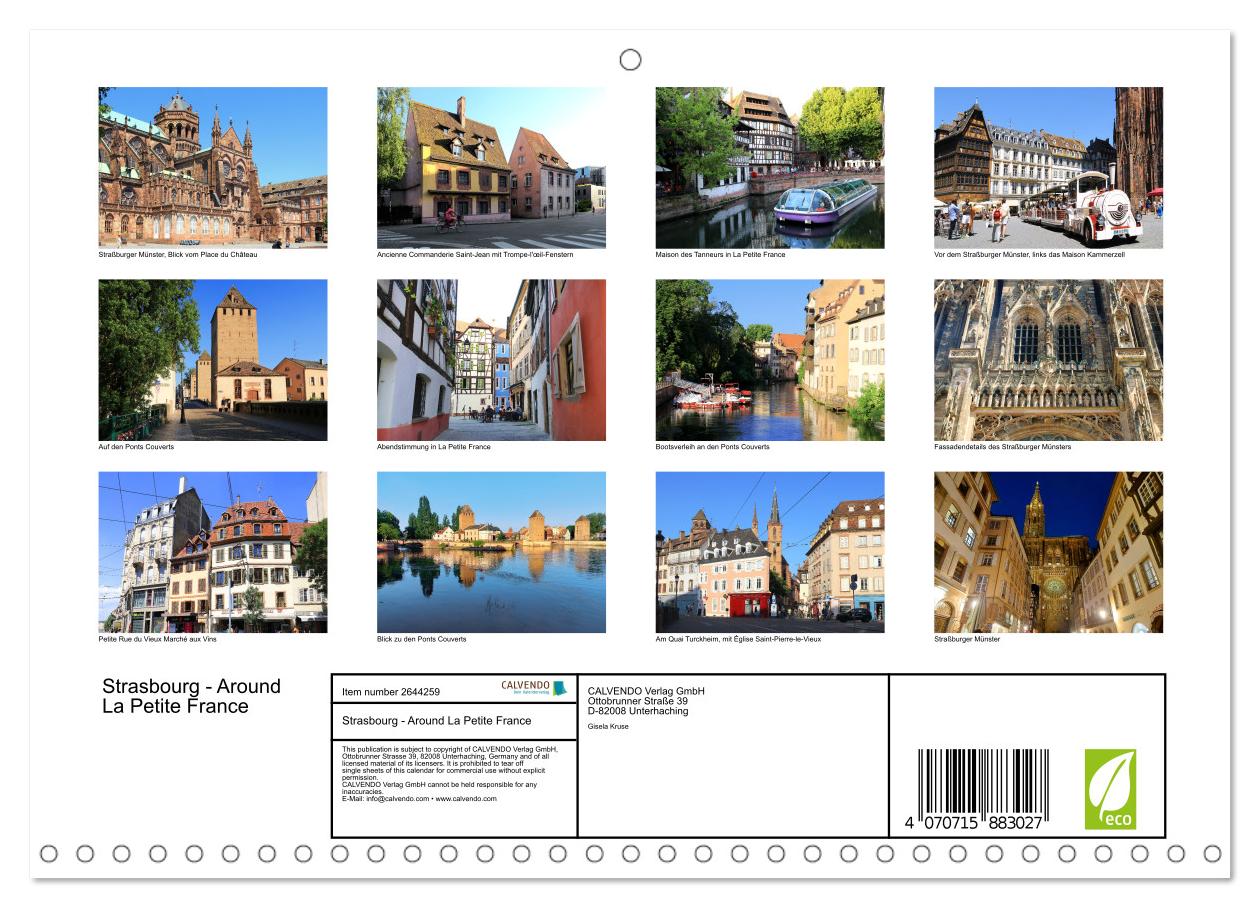Click the author name 'Gisela Kruse'
Screen dimensions: 1260x908
pyautogui.click(x=608, y=726)
